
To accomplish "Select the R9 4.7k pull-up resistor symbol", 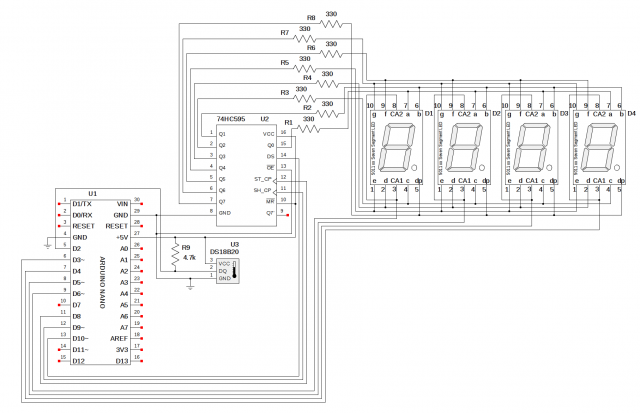I will pyautogui.click(x=175, y=253).
